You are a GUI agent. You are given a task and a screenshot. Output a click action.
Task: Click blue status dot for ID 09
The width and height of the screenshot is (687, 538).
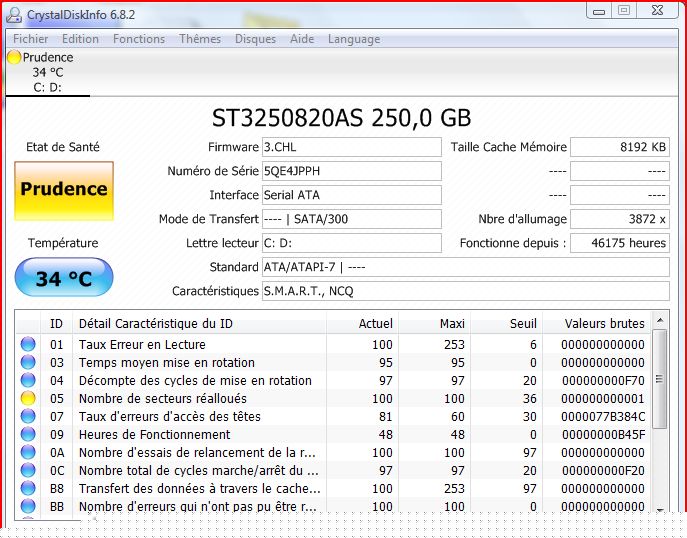coord(28,434)
